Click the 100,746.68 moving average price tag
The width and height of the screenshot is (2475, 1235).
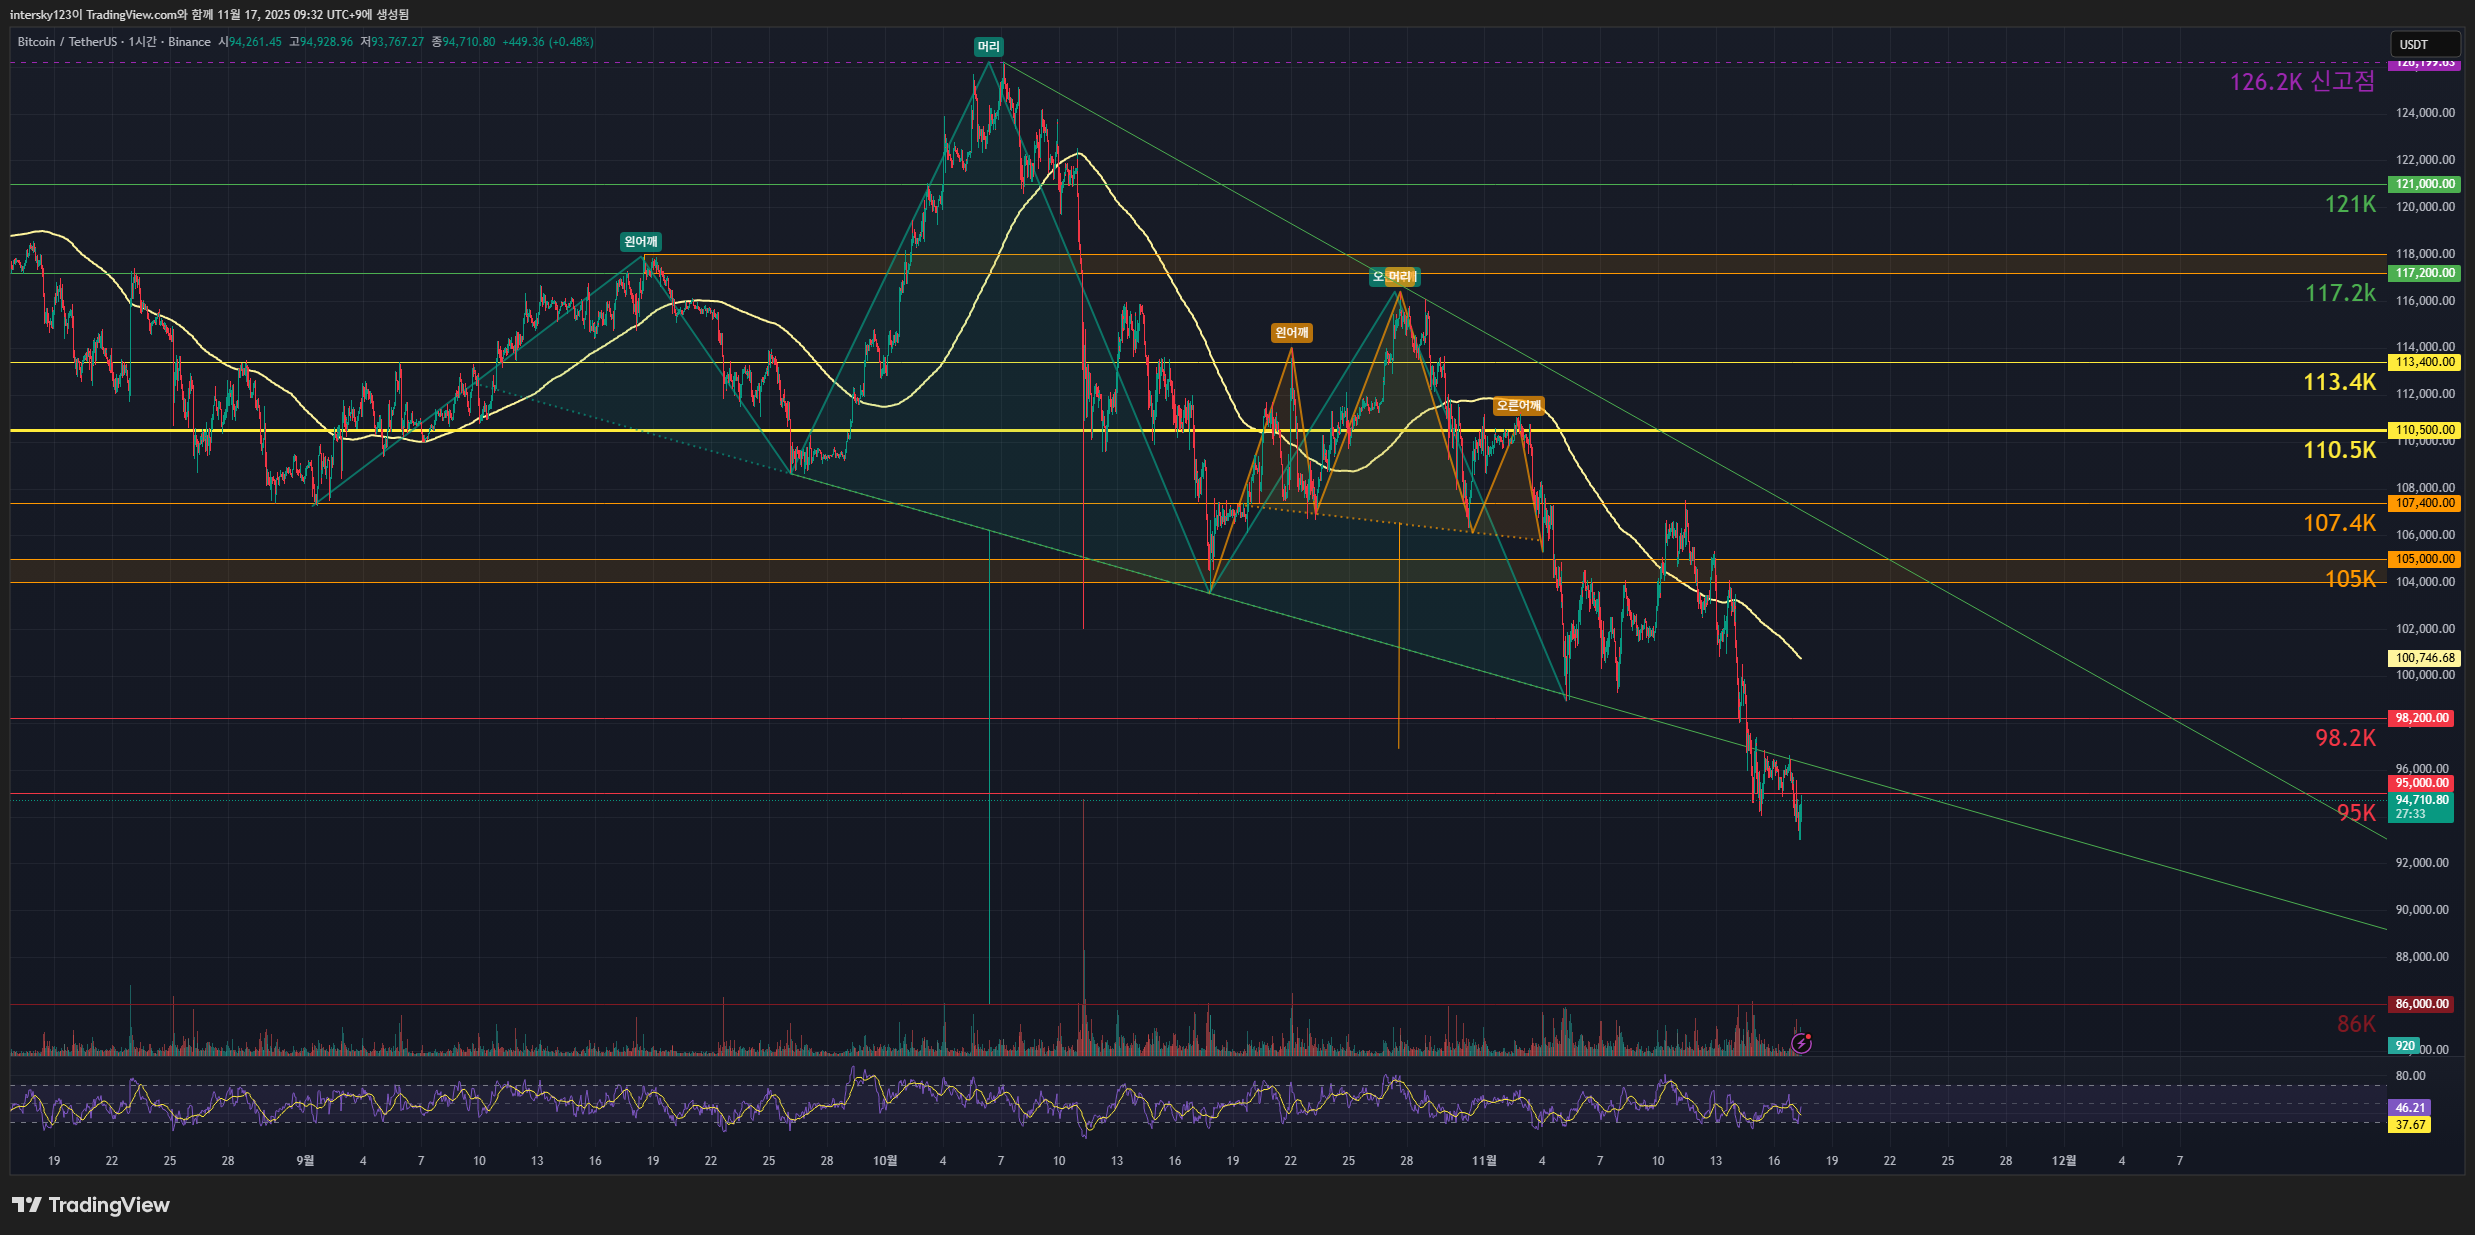2424,658
